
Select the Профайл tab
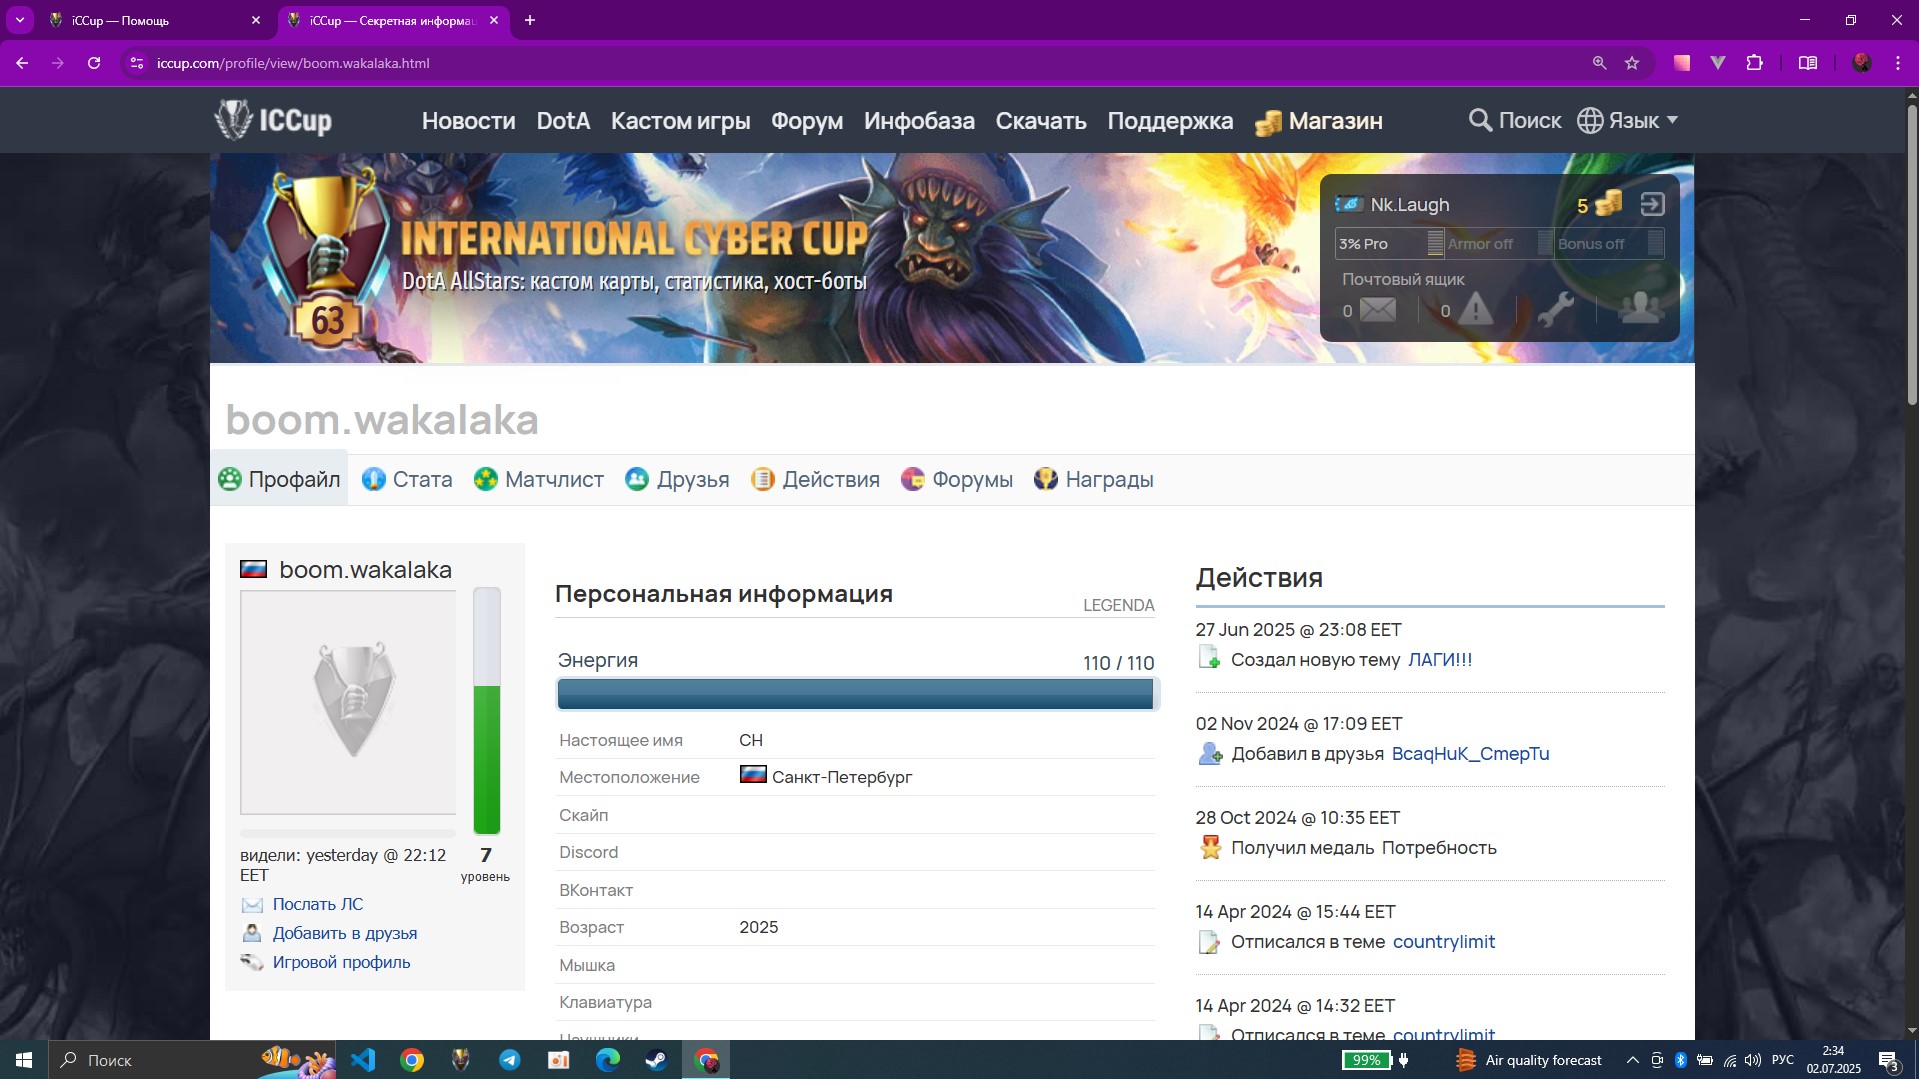[x=279, y=479]
